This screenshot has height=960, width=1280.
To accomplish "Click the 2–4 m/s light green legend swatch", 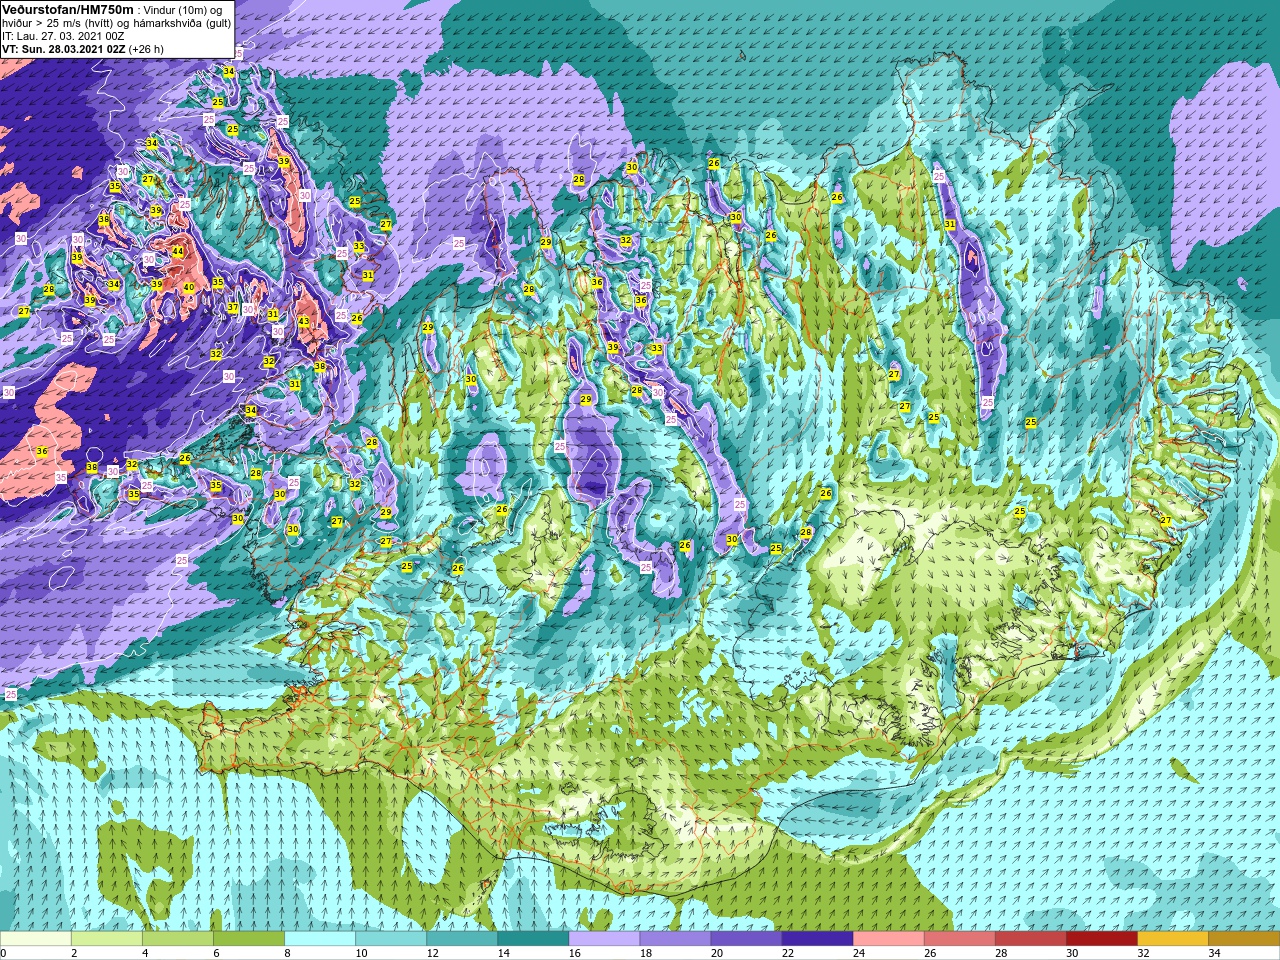I will [x=107, y=939].
